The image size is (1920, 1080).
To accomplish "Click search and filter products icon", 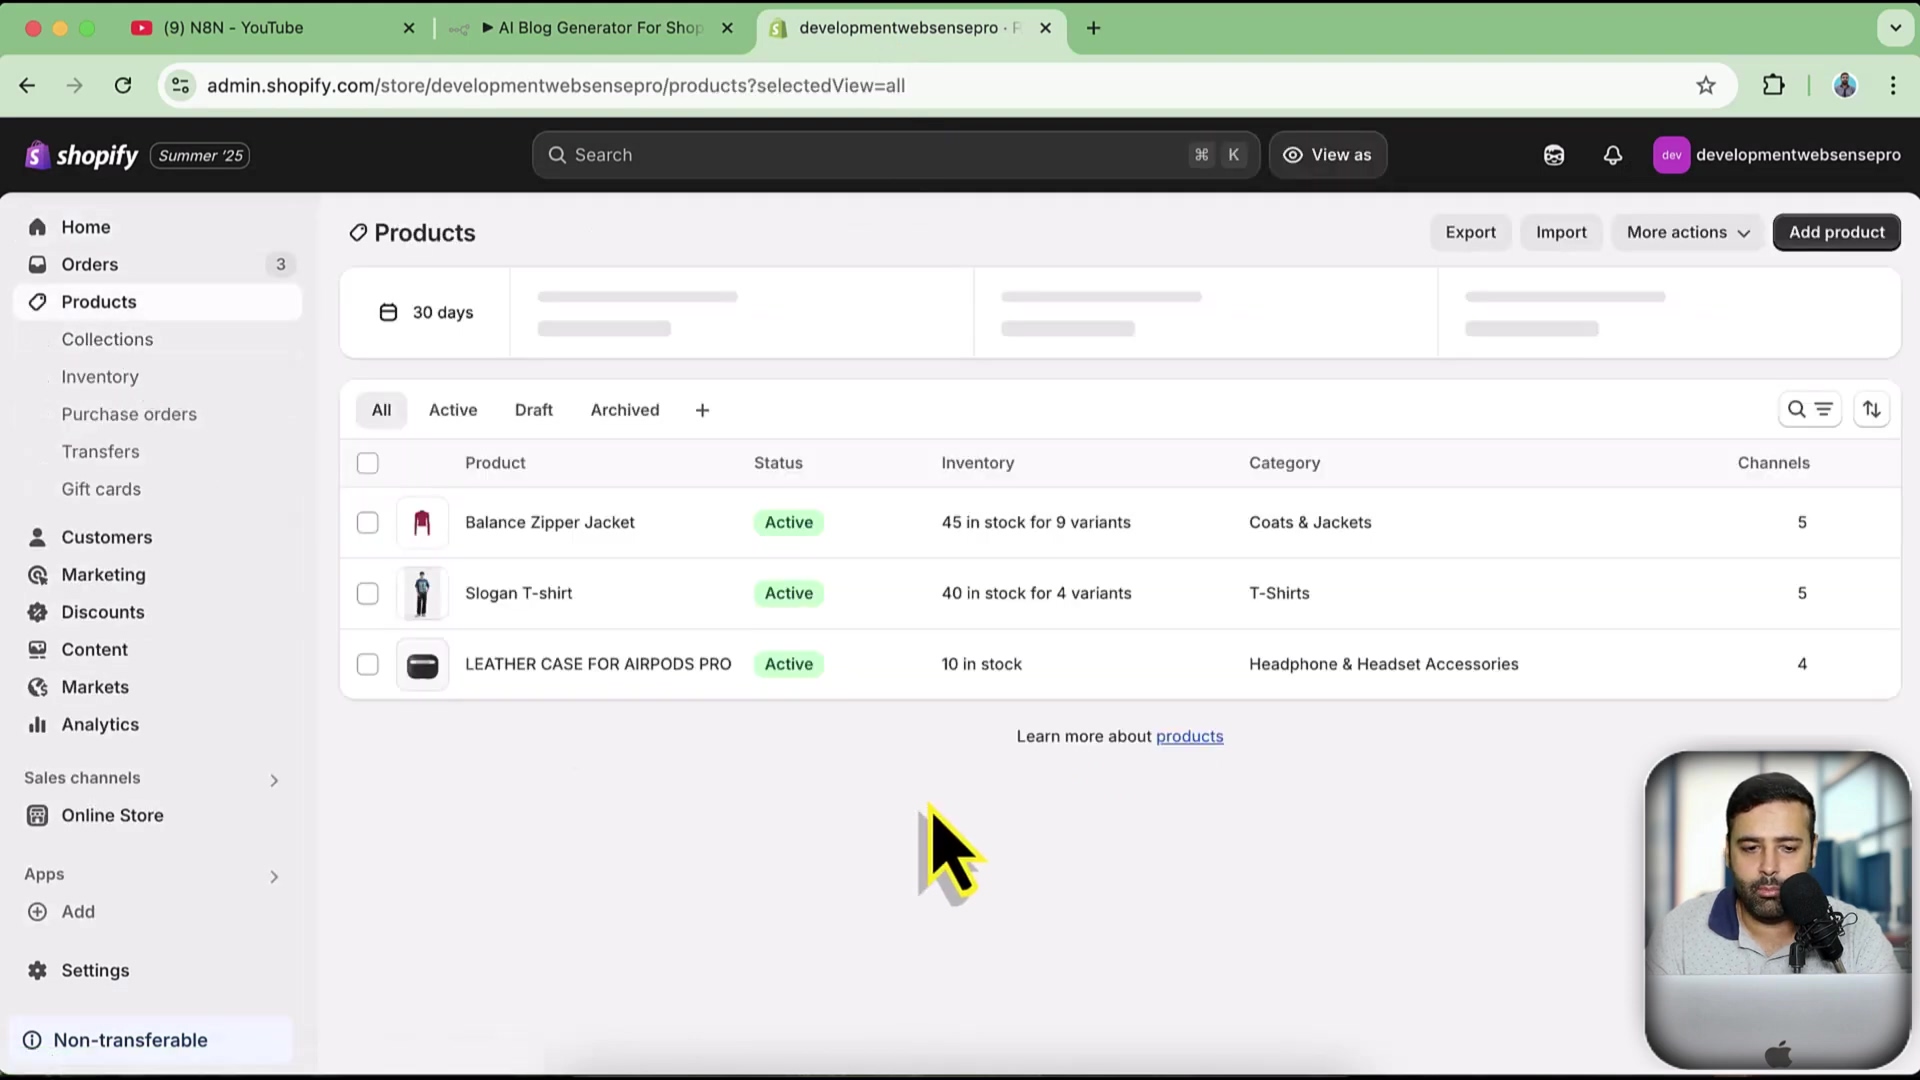I will (x=1809, y=409).
